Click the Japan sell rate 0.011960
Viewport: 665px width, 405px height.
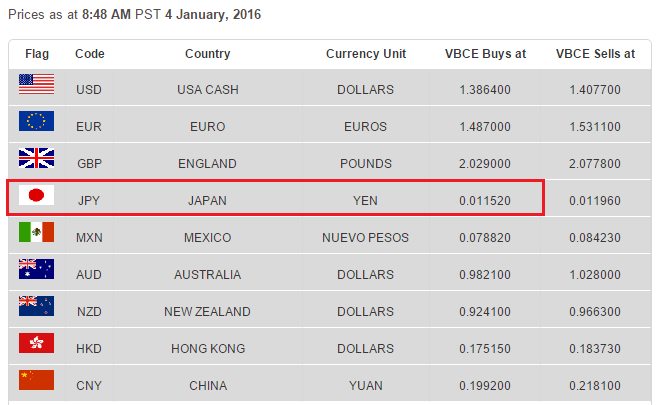point(595,201)
